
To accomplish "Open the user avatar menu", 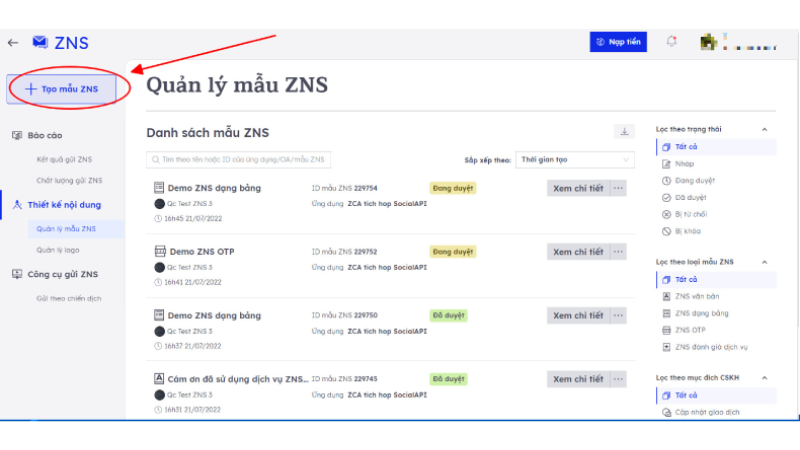I will 709,42.
